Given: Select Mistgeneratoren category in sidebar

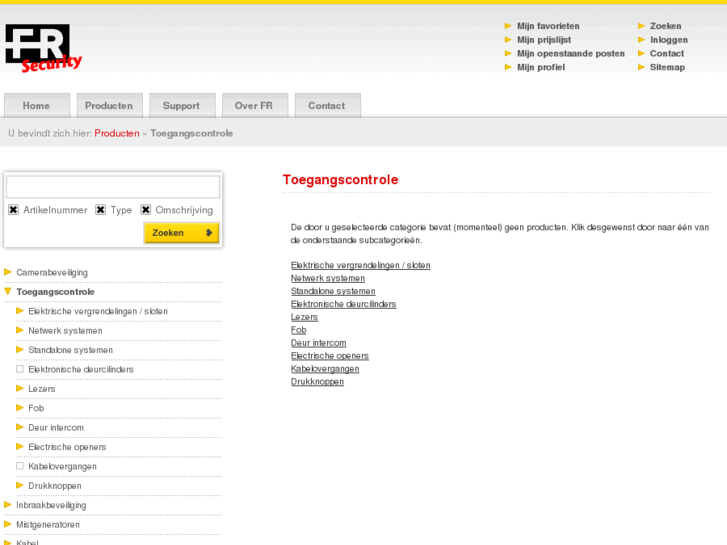Looking at the screenshot, I should [48, 525].
